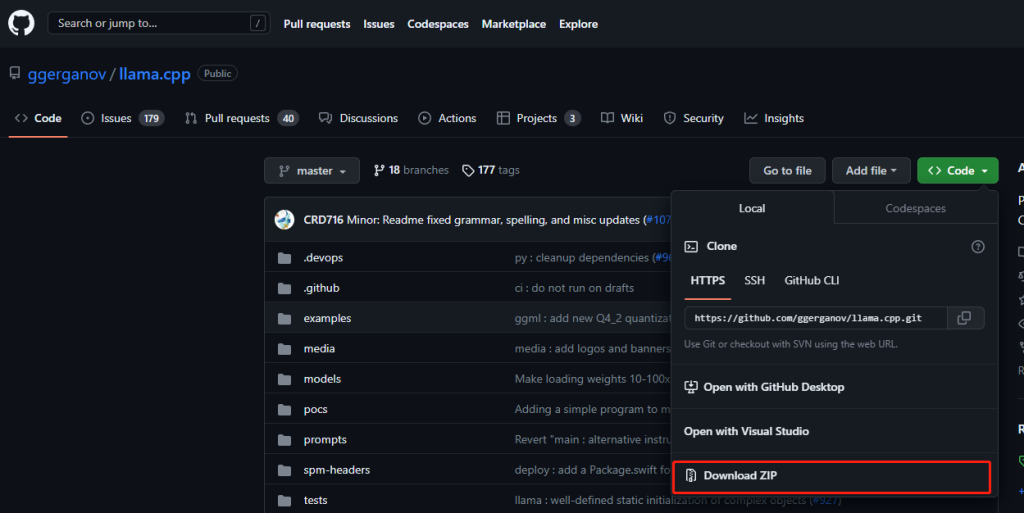Click the GitHub Desktop icon in dropdown

691,387
